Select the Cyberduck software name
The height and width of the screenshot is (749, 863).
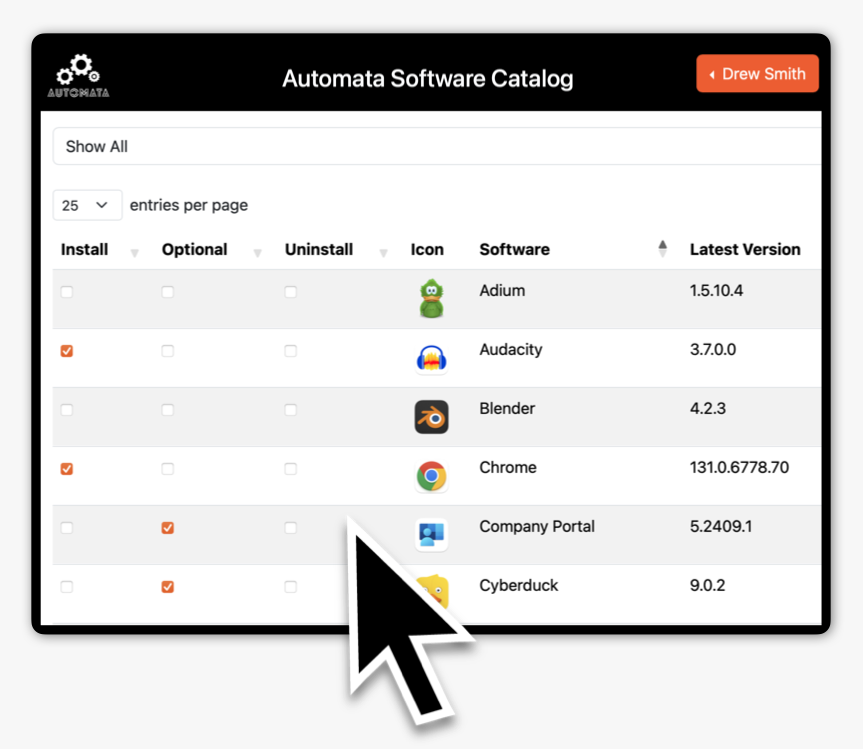(x=518, y=585)
